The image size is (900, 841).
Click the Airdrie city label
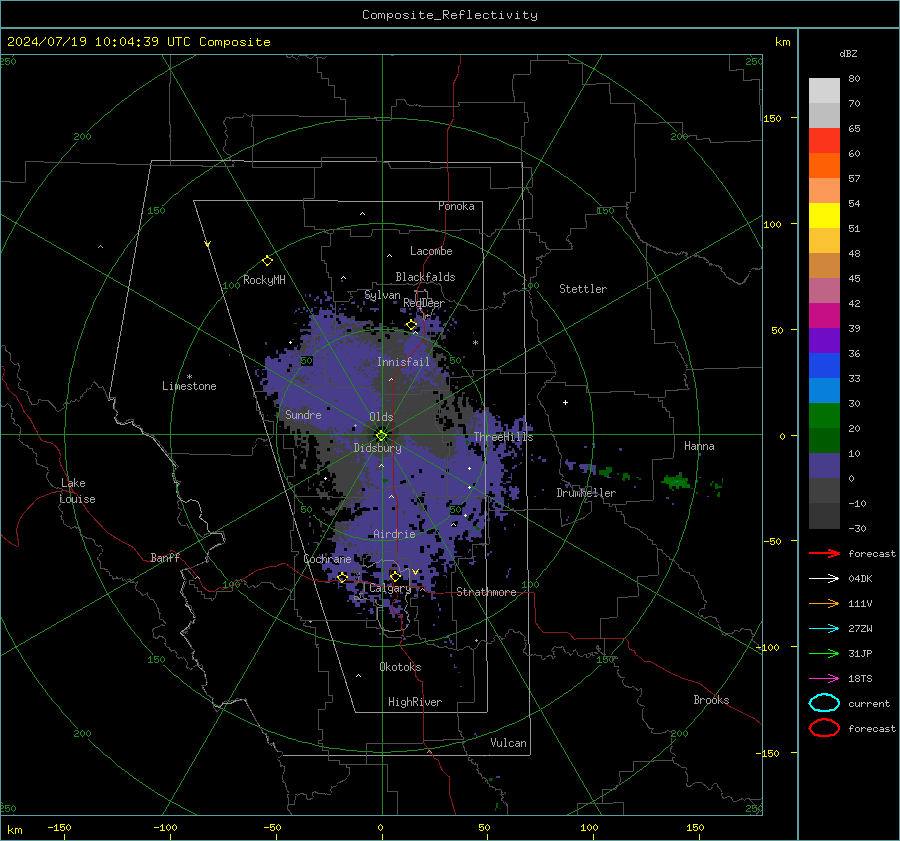pyautogui.click(x=394, y=534)
